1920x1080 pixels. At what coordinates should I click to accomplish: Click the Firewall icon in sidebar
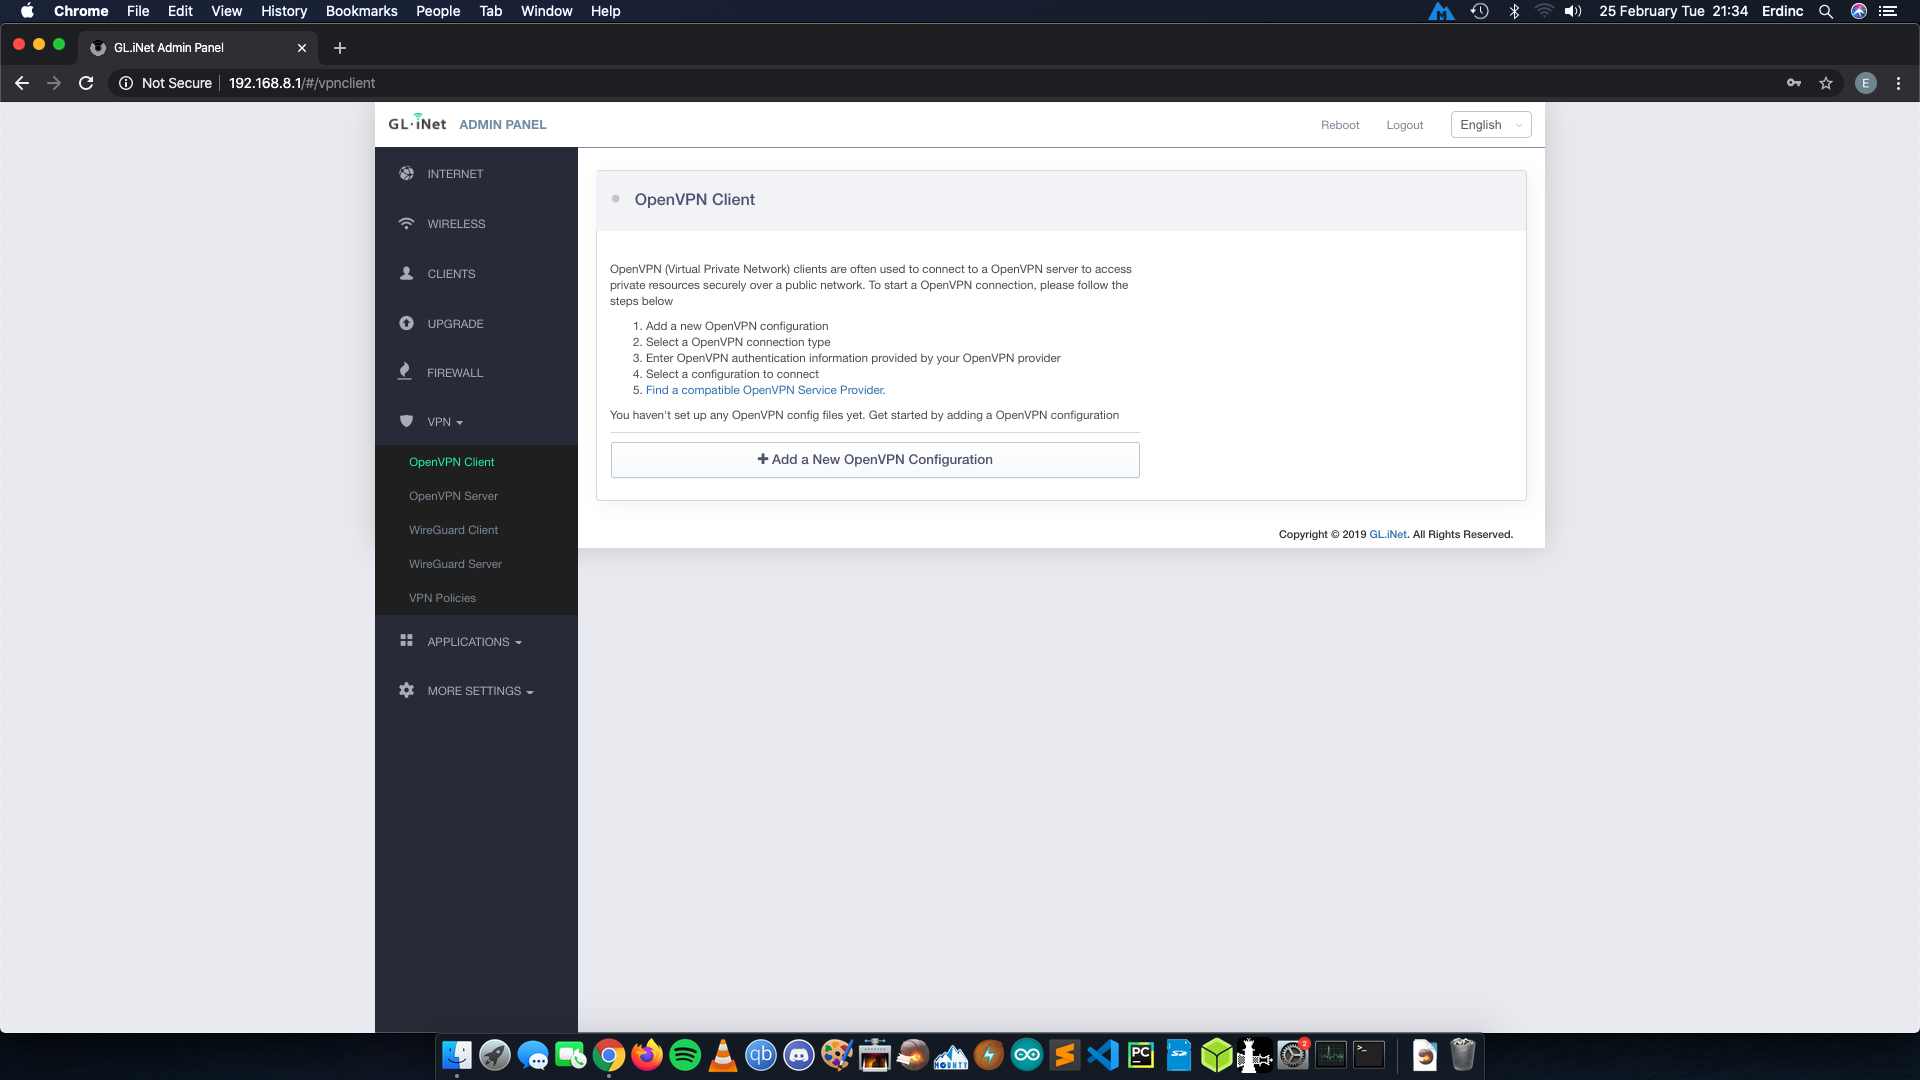404,371
